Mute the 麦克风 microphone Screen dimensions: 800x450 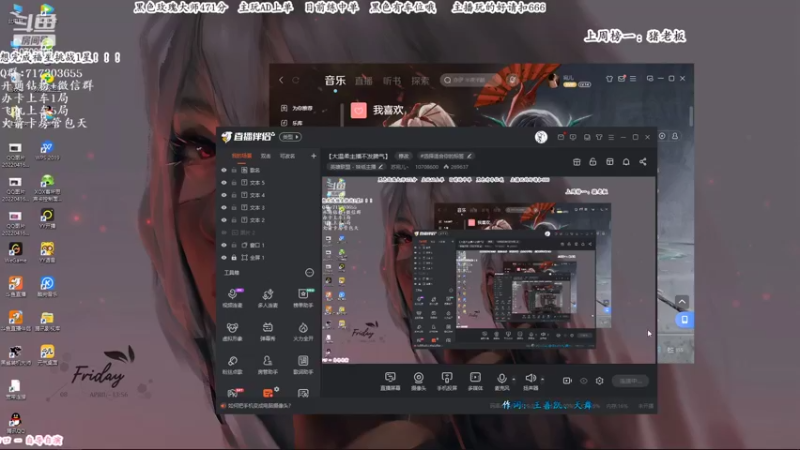502,381
